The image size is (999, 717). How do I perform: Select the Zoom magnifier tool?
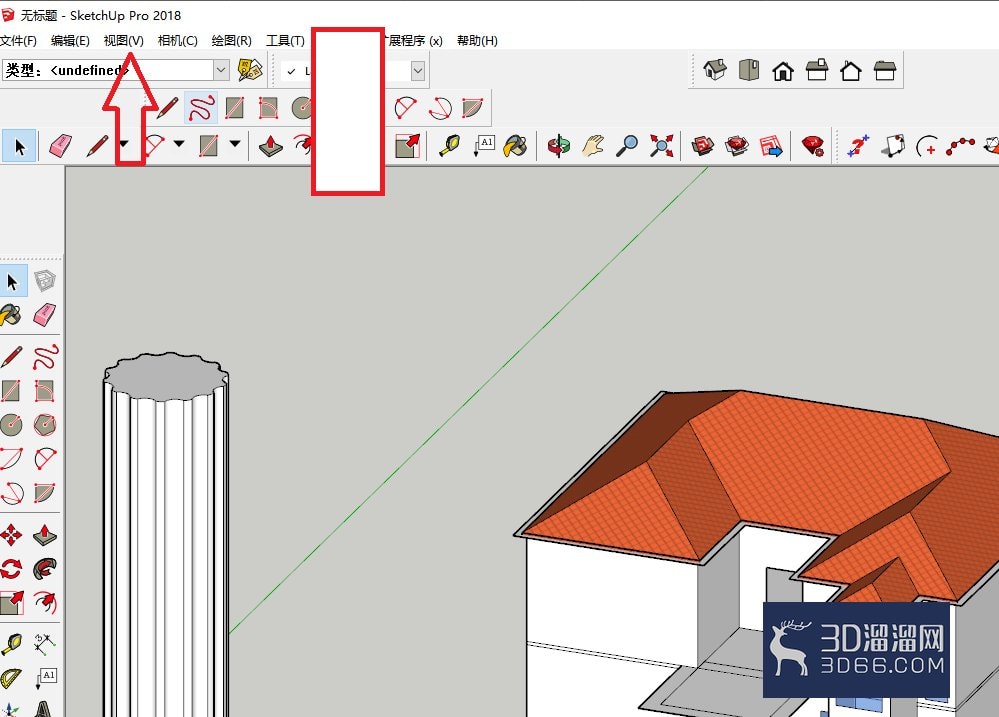[627, 146]
